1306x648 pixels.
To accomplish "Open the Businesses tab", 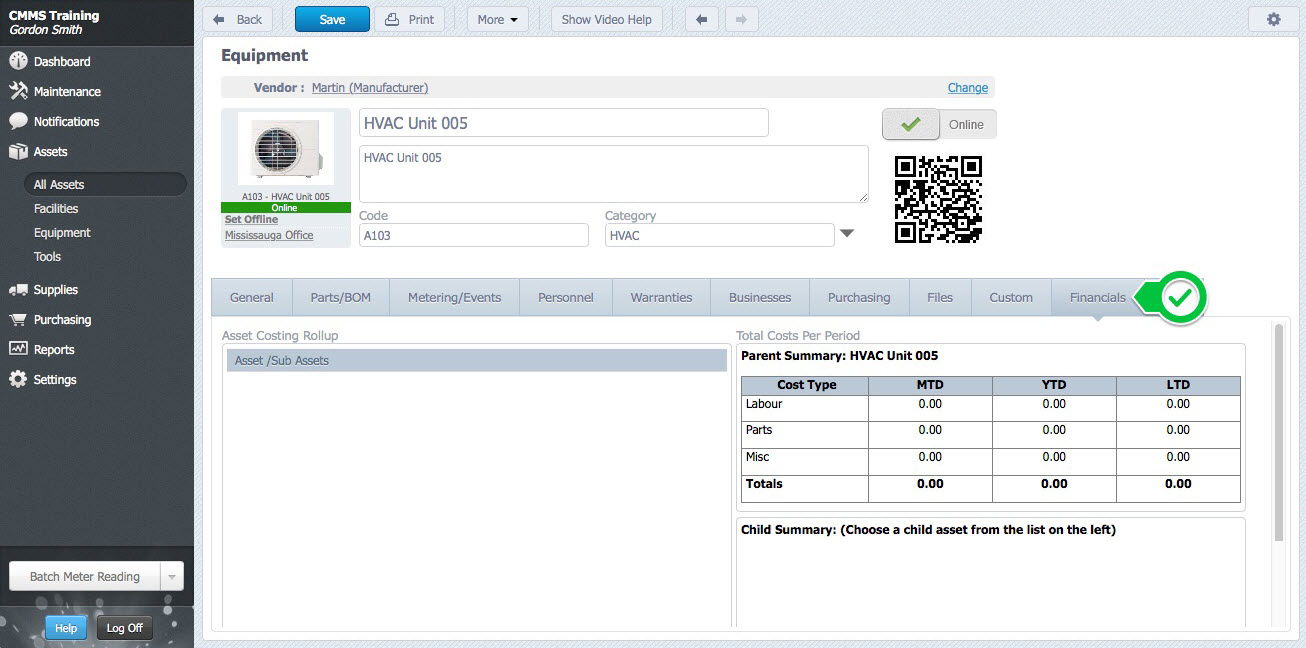I will (x=760, y=297).
